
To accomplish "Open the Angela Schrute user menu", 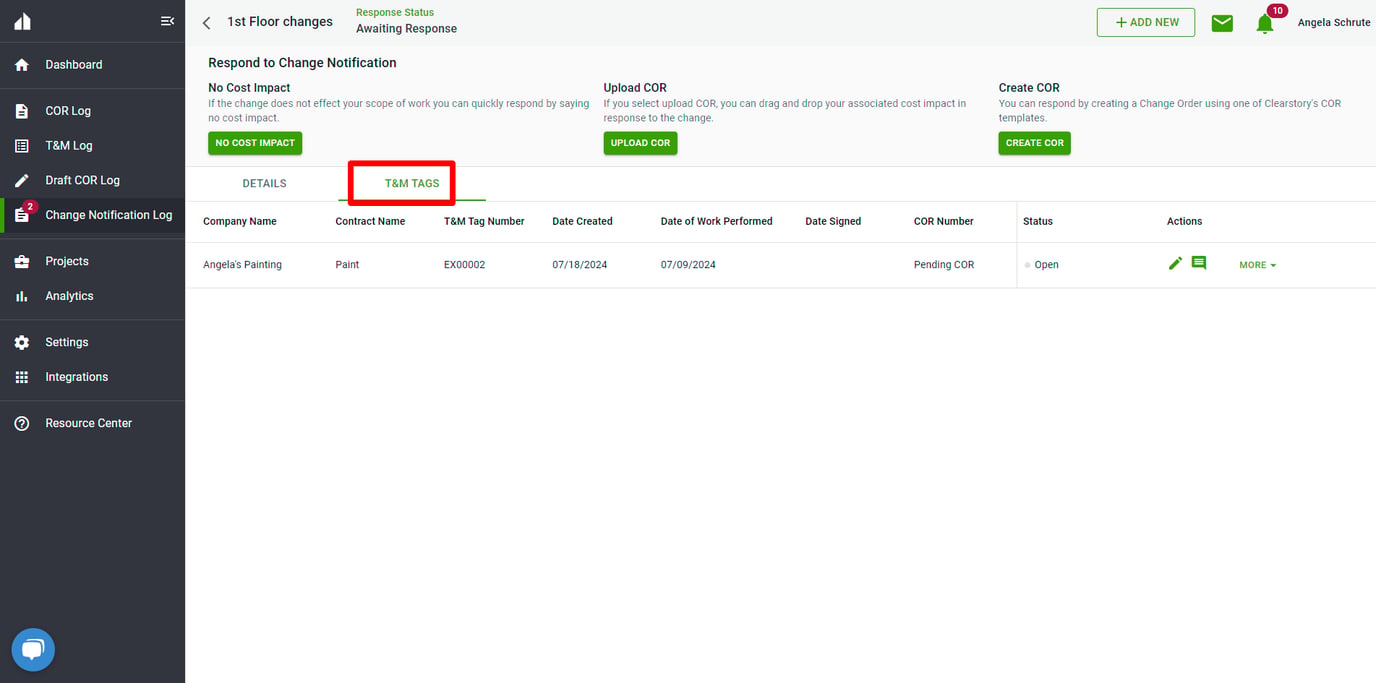I will [1334, 23].
